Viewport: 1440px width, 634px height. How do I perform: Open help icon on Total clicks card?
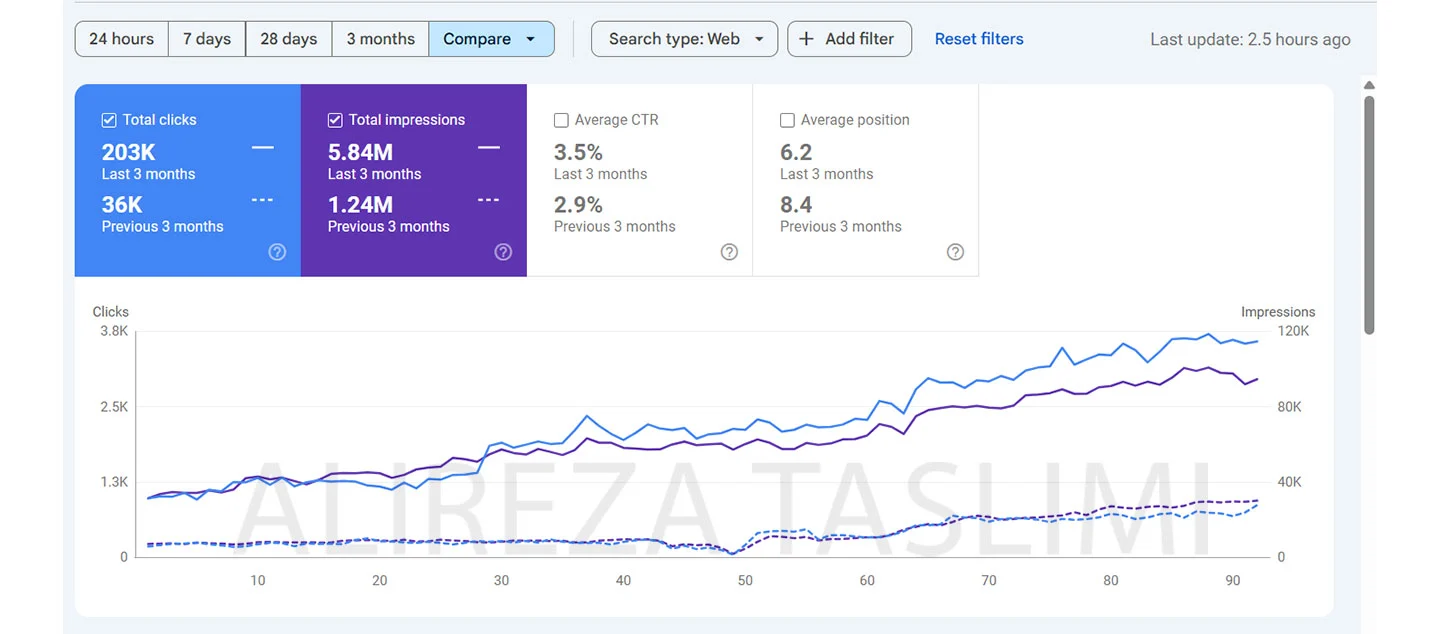coord(277,252)
